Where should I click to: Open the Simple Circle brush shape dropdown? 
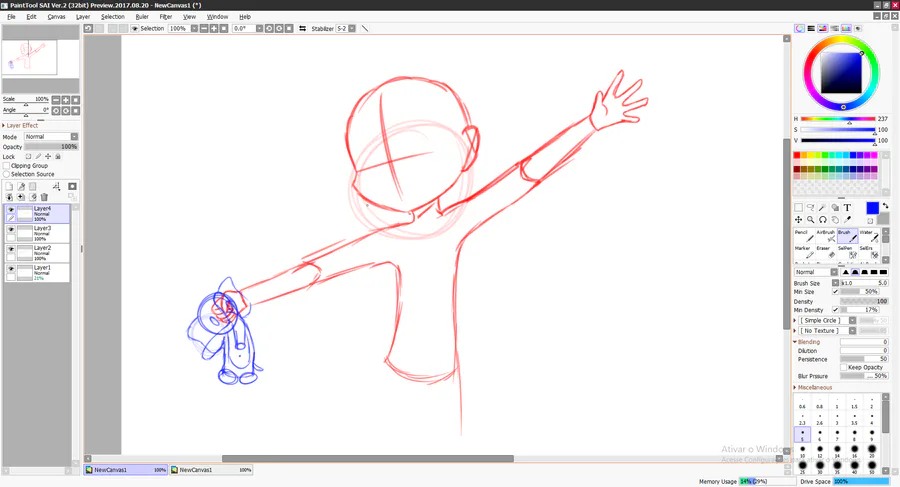(x=852, y=320)
